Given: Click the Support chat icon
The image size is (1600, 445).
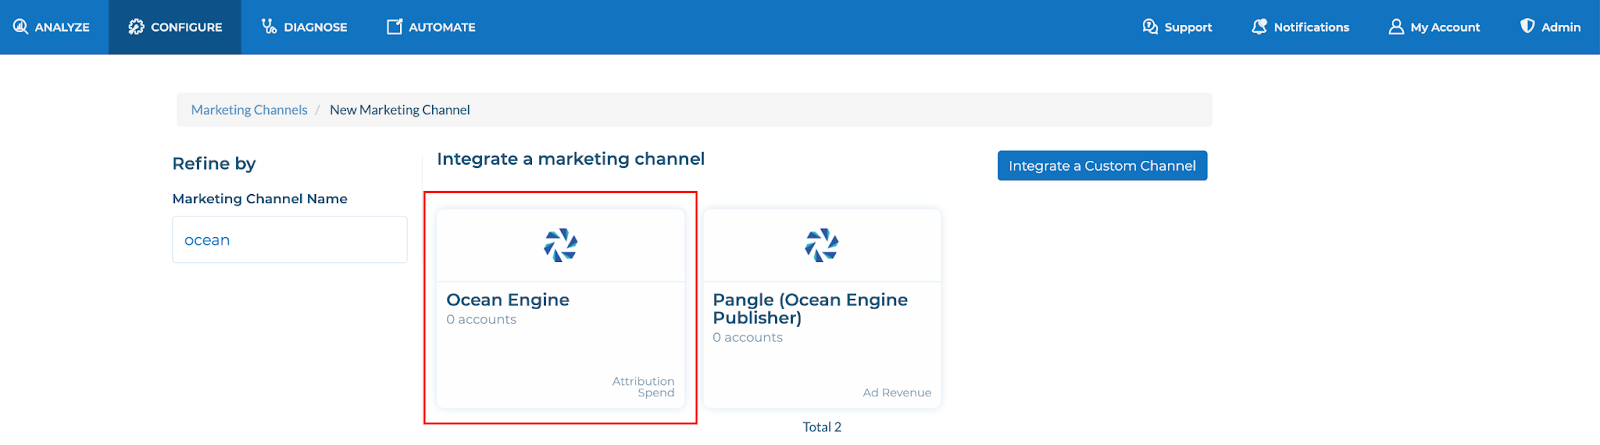Looking at the screenshot, I should (x=1150, y=27).
